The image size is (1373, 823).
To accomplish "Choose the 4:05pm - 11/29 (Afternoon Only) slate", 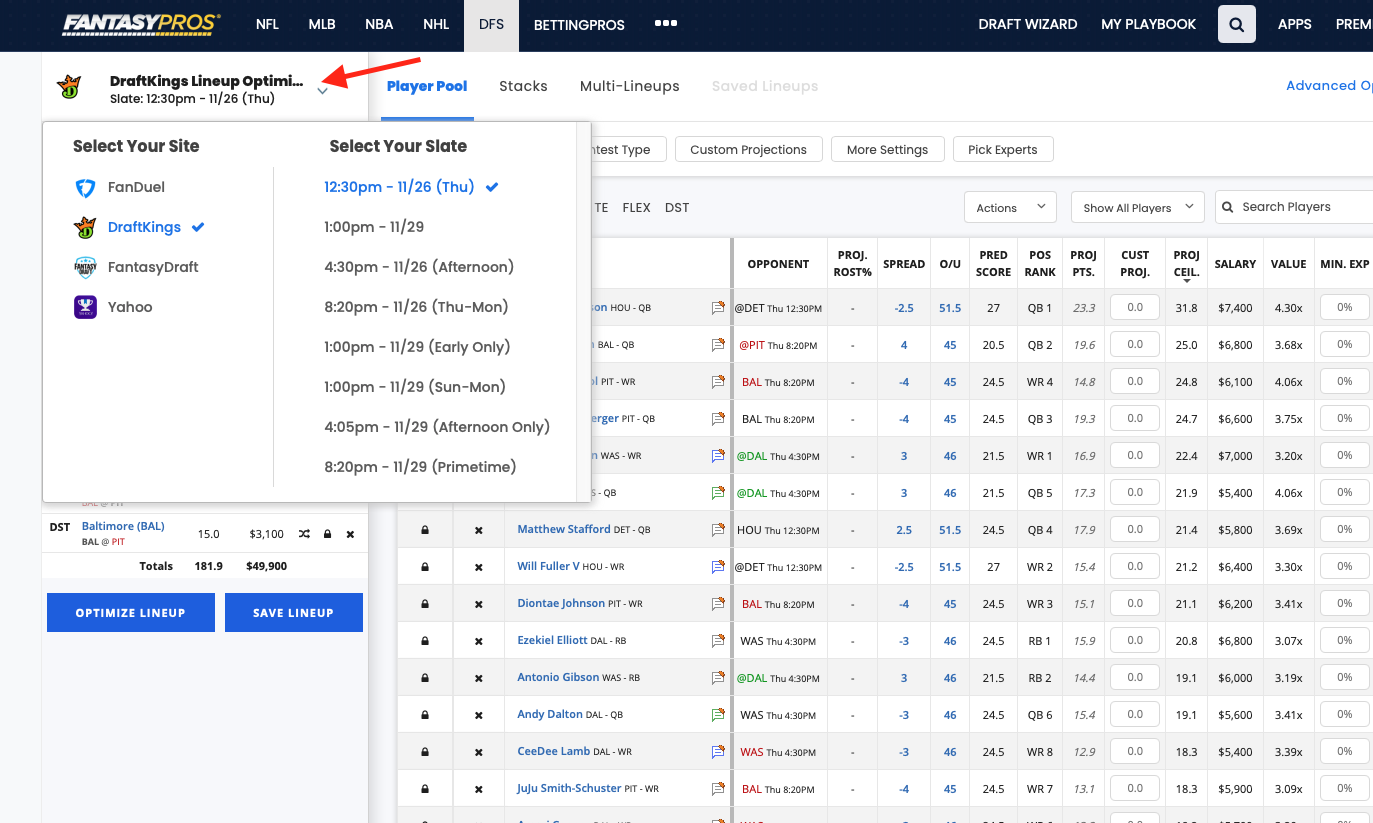I will (x=437, y=427).
